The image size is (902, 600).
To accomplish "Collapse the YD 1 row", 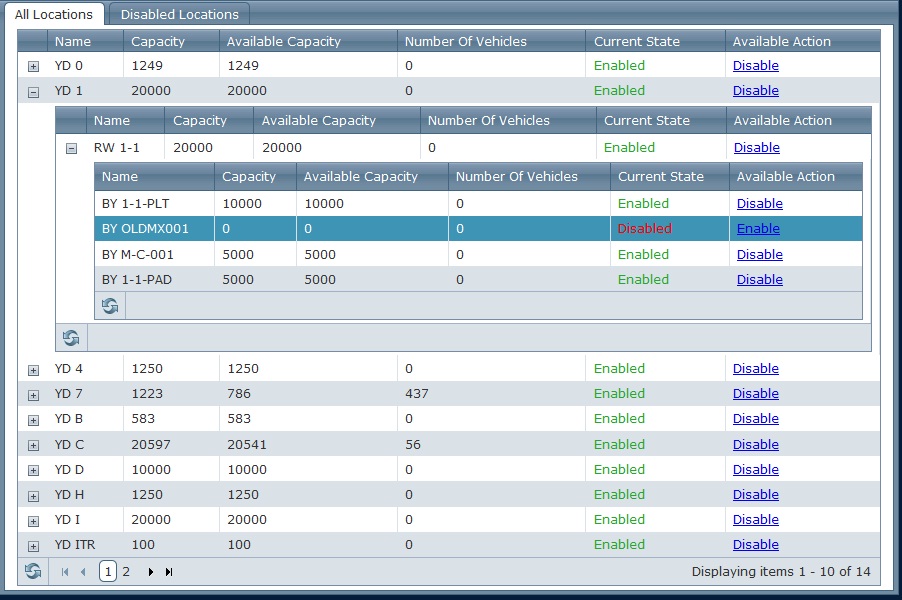I will point(33,92).
